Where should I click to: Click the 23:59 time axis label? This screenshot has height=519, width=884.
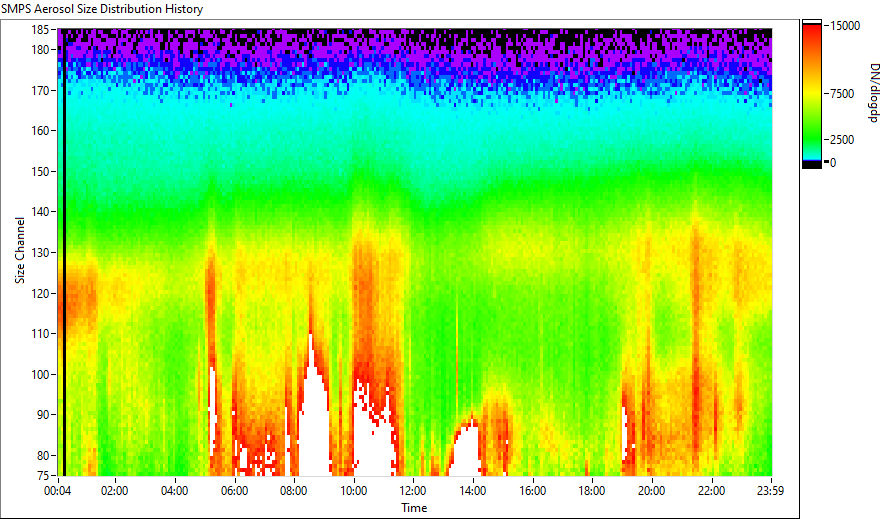770,491
